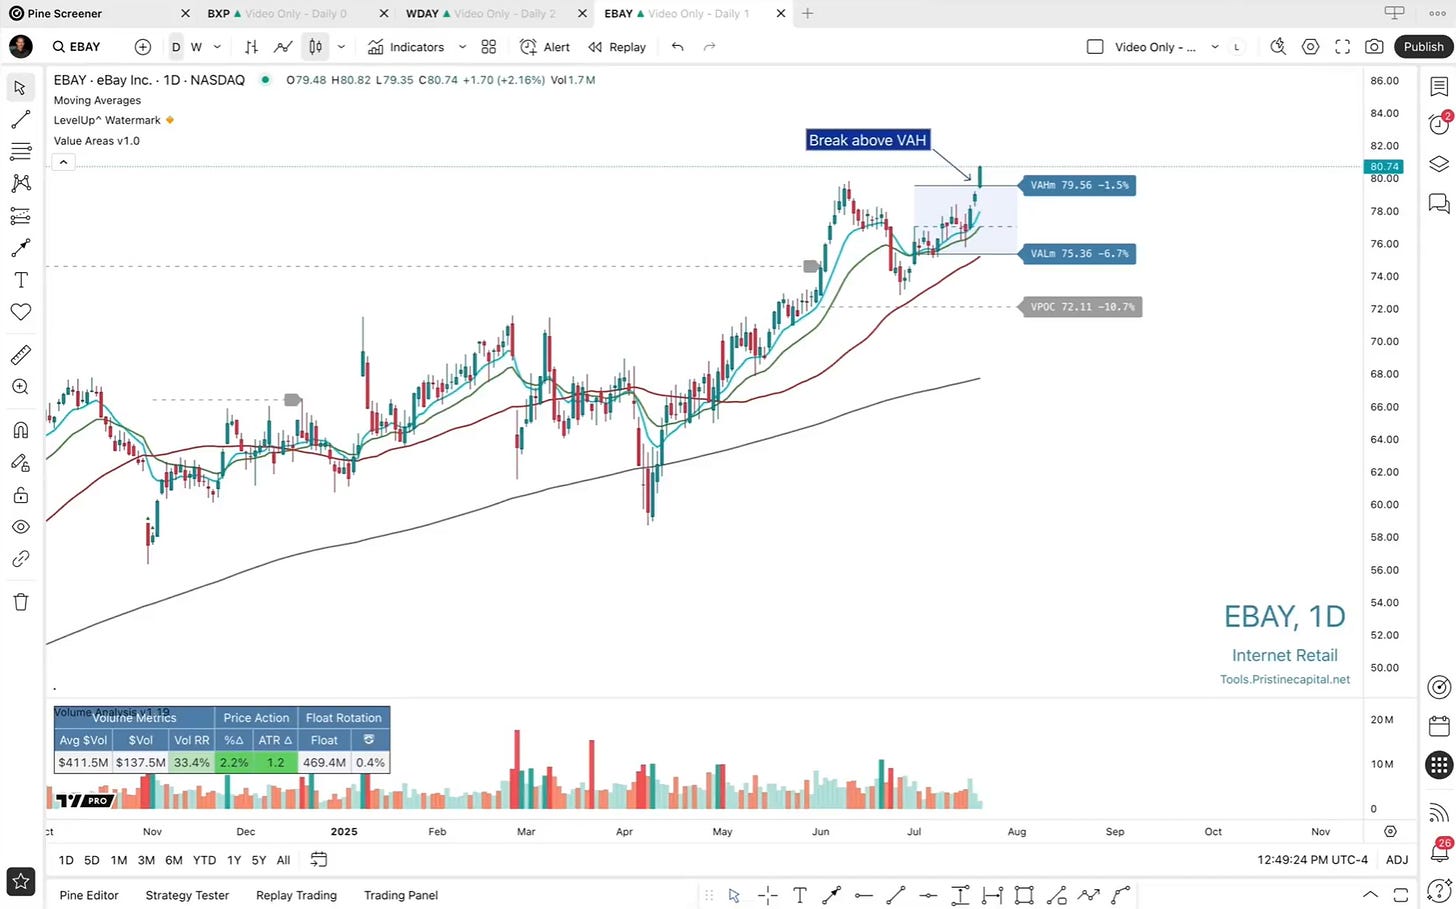The width and height of the screenshot is (1456, 909).
Task: Open the Trading Panel tab
Action: (x=401, y=895)
